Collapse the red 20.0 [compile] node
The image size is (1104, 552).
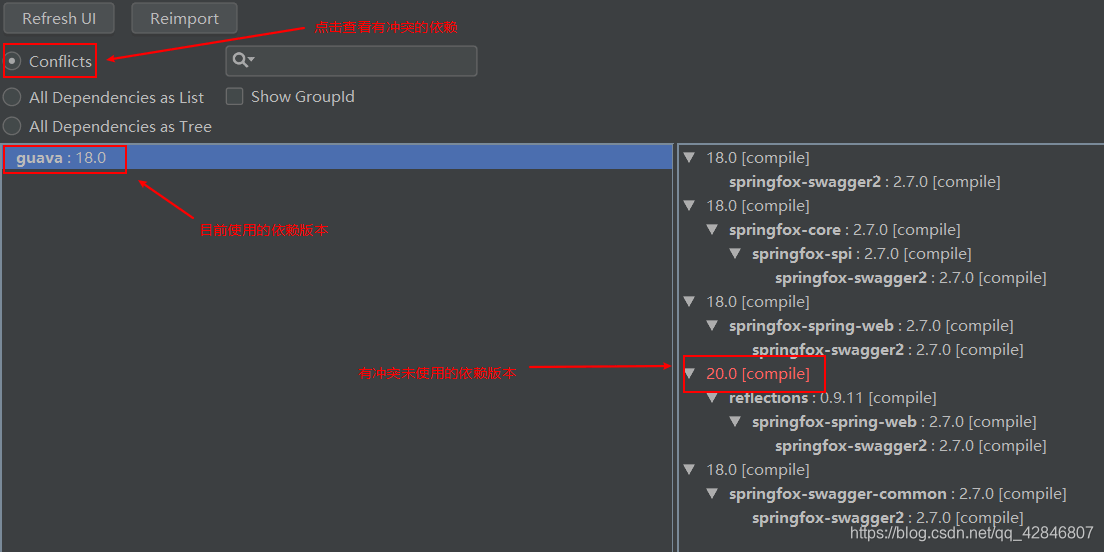(689, 374)
